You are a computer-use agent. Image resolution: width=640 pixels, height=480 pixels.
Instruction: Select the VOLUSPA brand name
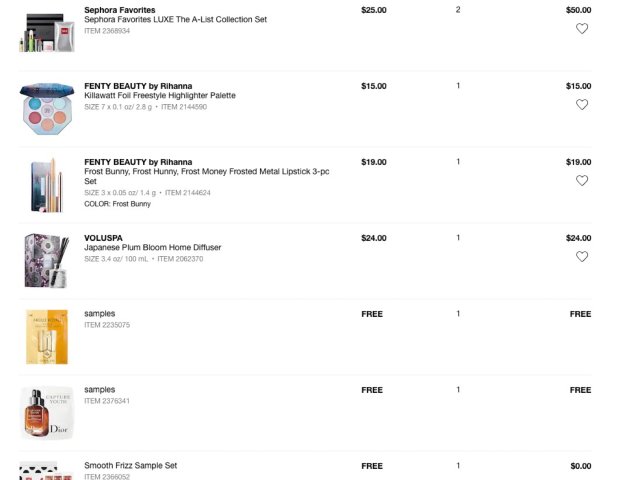[103, 238]
